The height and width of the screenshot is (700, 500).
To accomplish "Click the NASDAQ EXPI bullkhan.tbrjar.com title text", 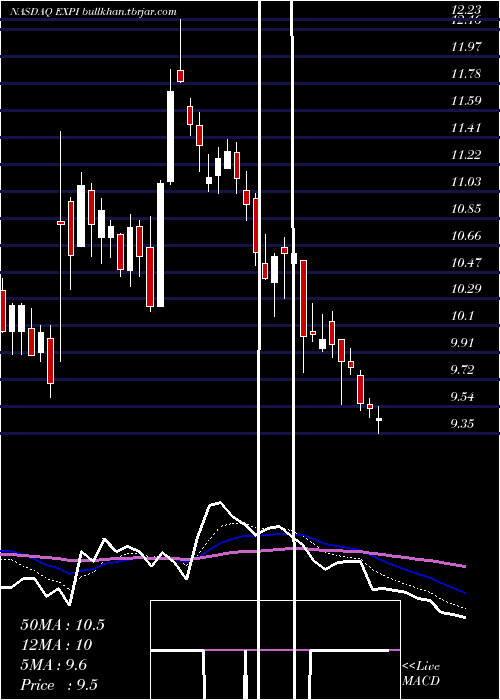I will (x=93, y=12).
